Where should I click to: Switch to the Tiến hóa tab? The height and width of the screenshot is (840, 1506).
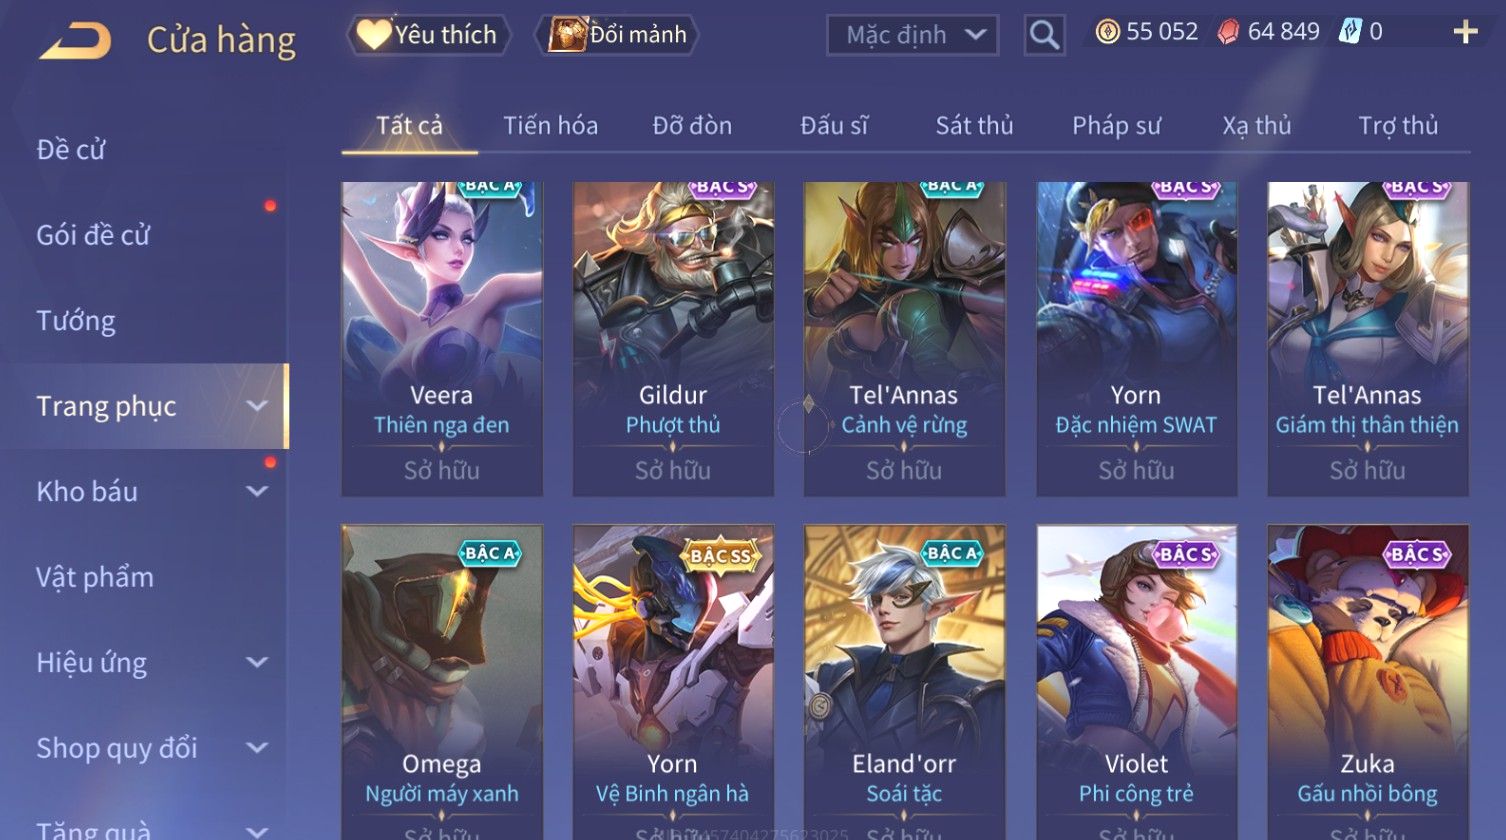point(550,126)
